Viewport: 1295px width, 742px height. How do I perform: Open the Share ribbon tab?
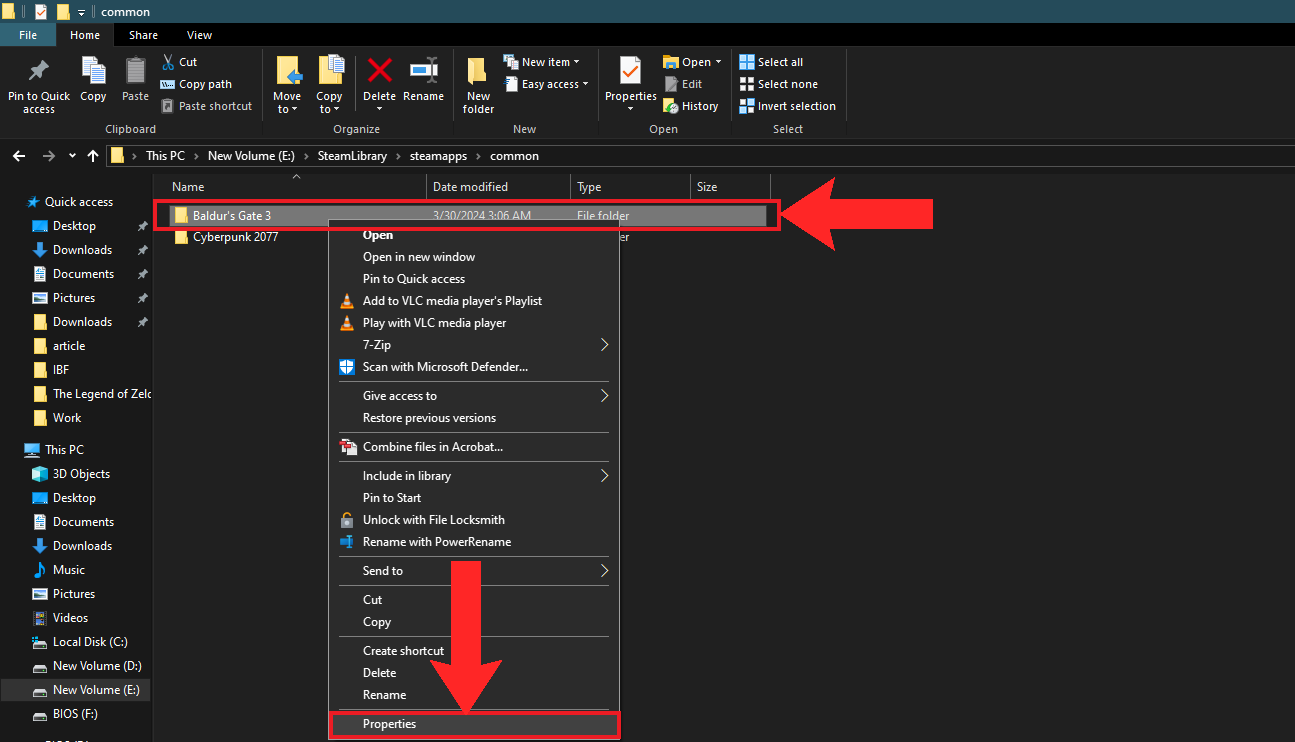coord(143,35)
